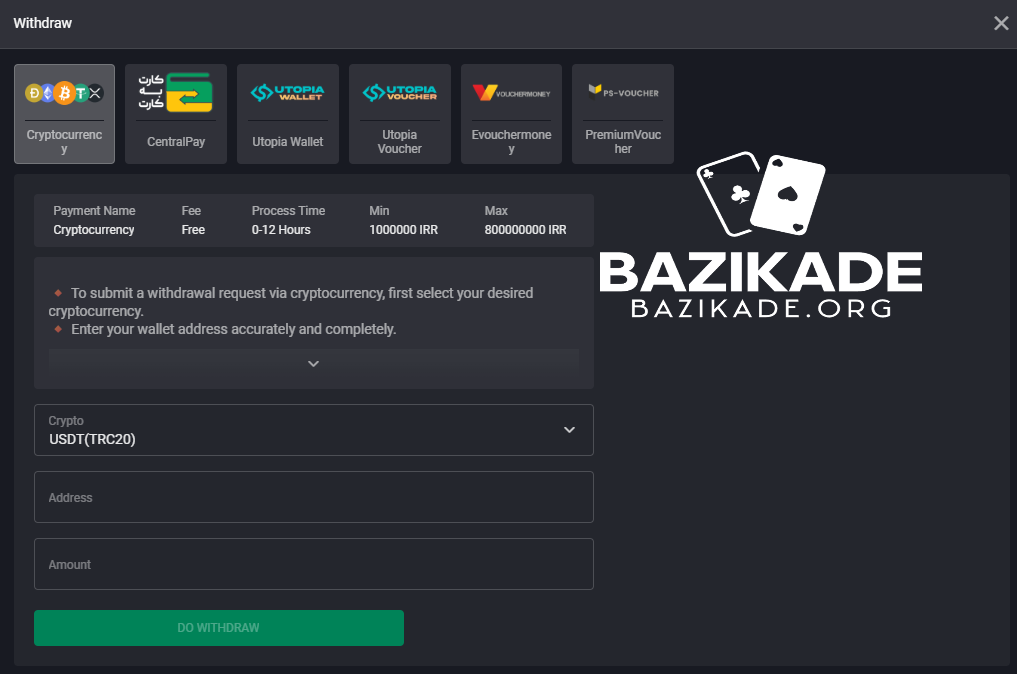
Task: Focus the Amount input field
Action: (313, 564)
